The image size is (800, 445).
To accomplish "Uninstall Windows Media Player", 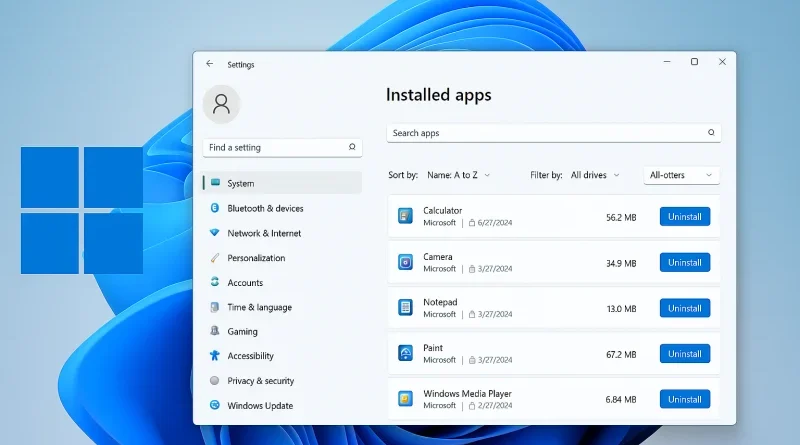I will tap(685, 399).
